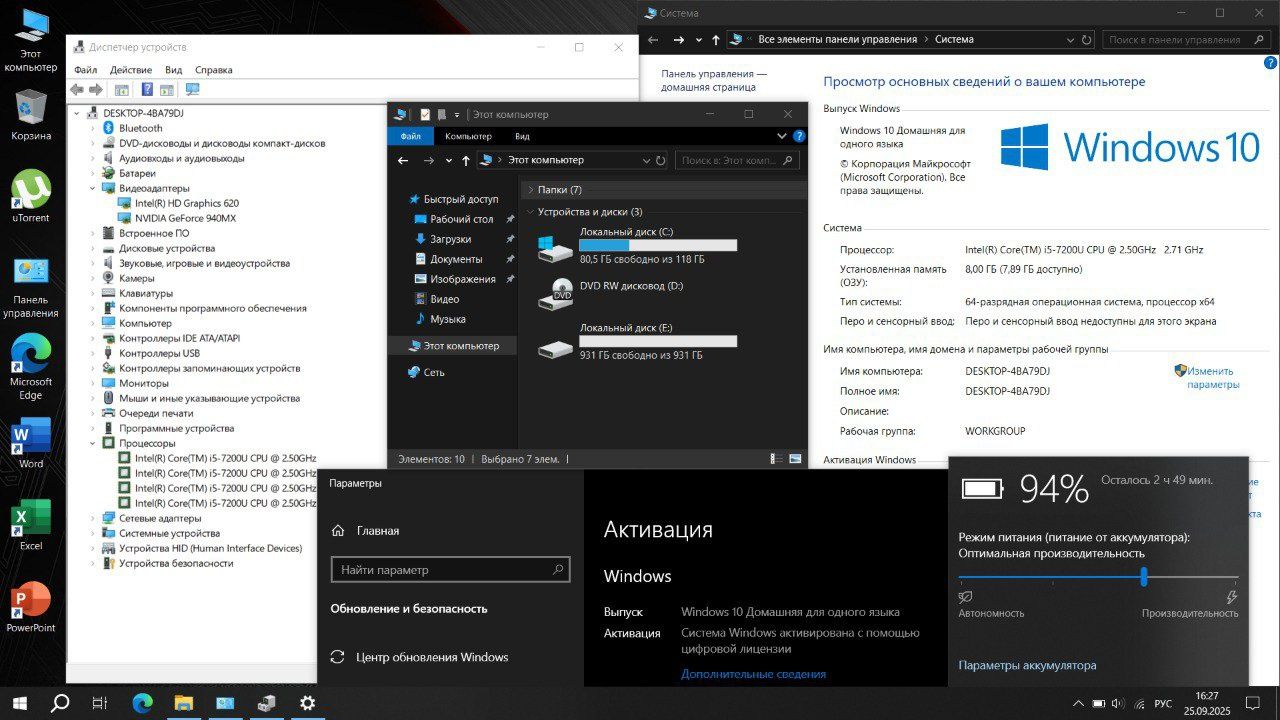1280x720 pixels.
Task: Open Файл tab in Explorer
Action: point(410,136)
